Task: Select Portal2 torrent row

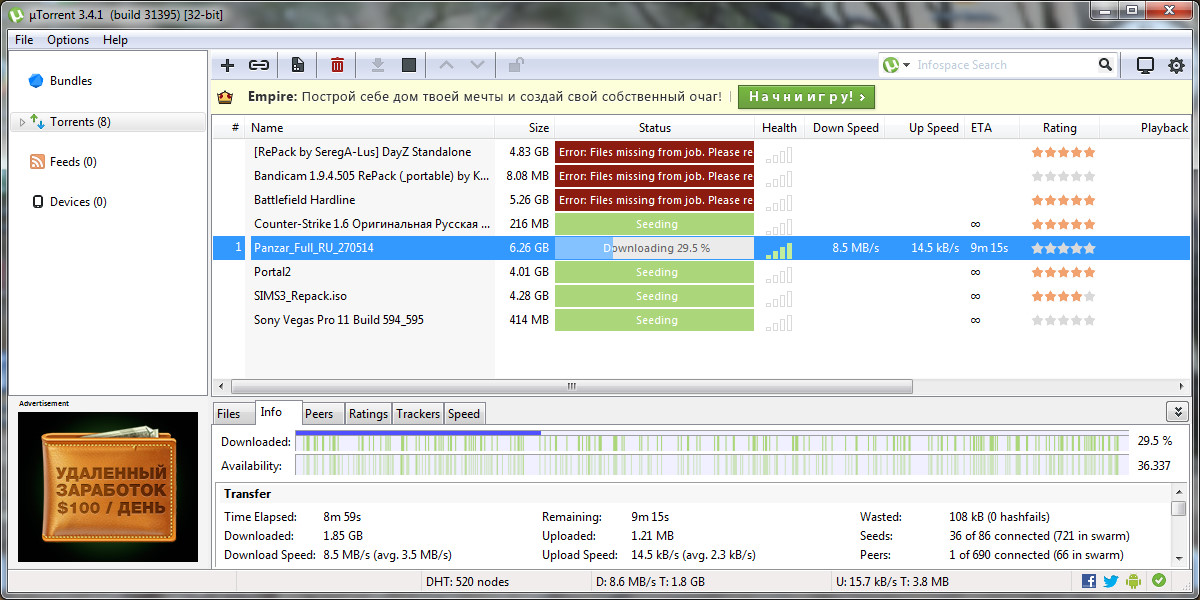Action: click(x=700, y=272)
